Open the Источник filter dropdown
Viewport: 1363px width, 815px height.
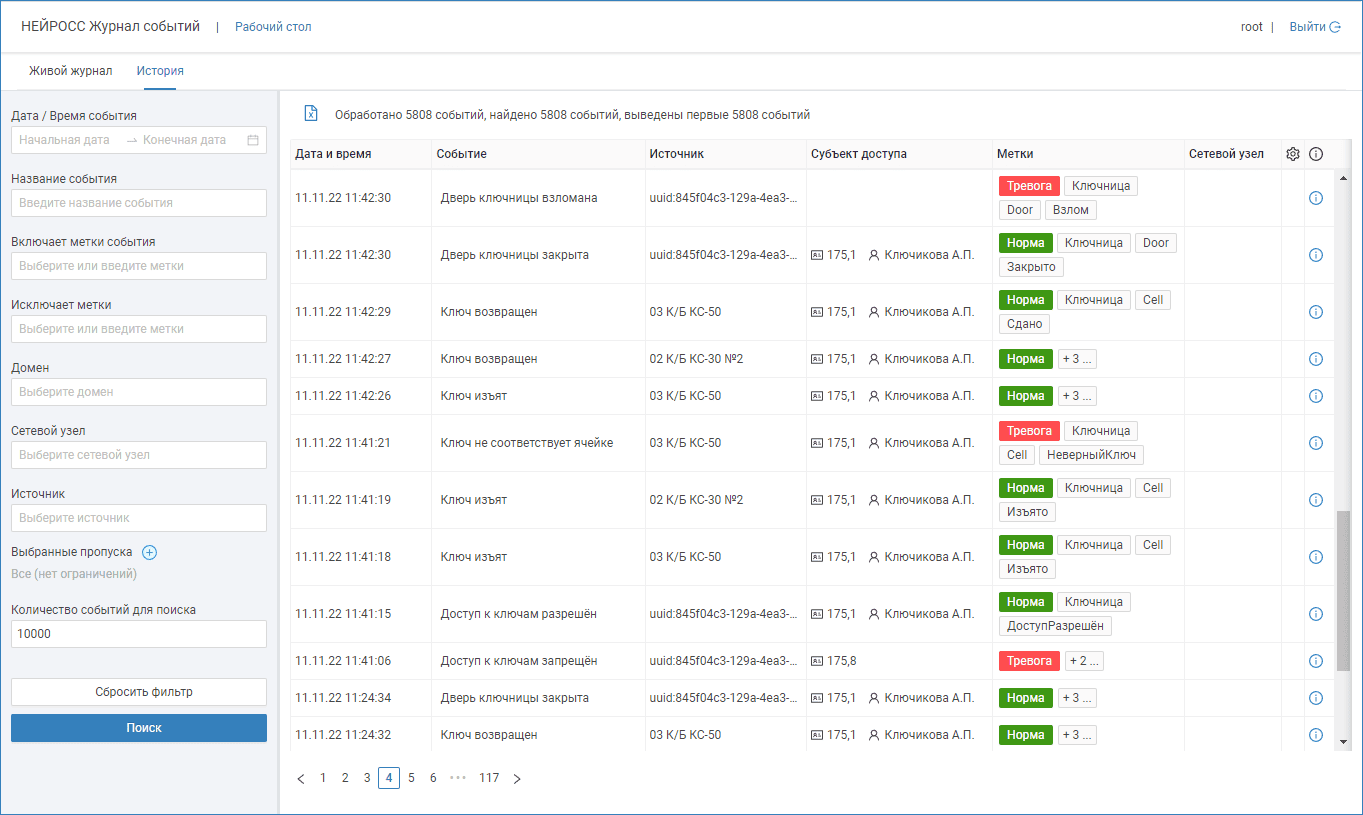(x=139, y=518)
